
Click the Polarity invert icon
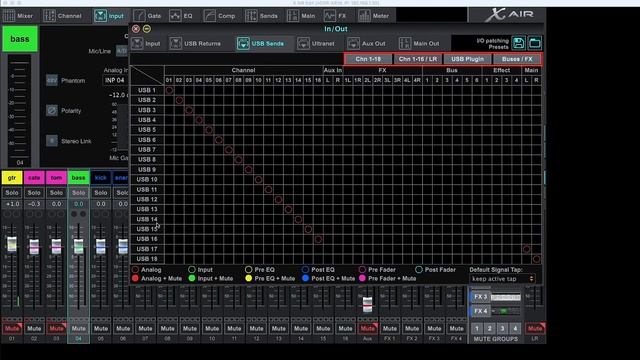(52, 111)
